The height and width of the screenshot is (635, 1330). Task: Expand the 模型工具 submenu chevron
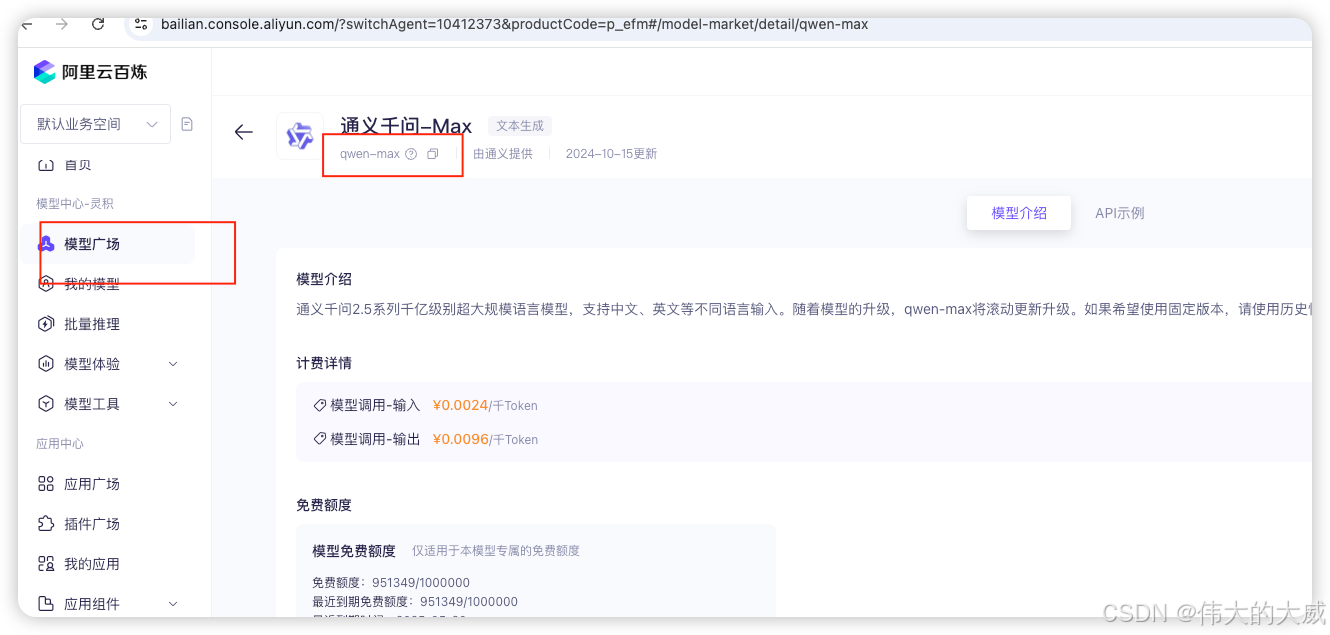(173, 404)
